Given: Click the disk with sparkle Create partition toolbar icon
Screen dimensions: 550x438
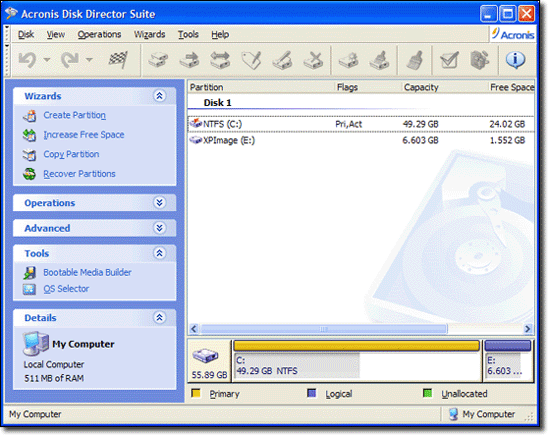Looking at the screenshot, I should pyautogui.click(x=348, y=60).
